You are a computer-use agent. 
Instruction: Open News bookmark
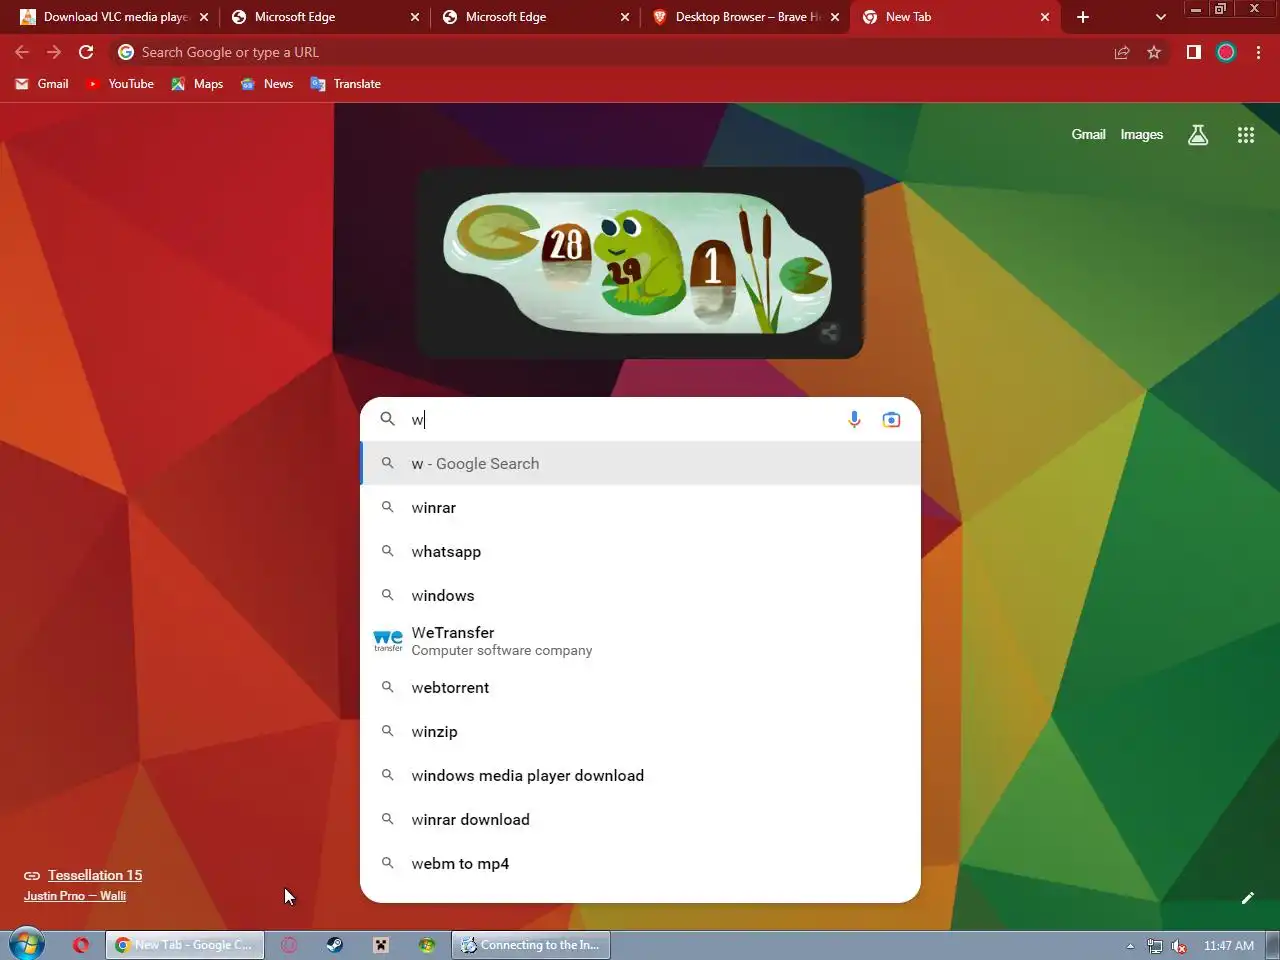click(x=267, y=84)
